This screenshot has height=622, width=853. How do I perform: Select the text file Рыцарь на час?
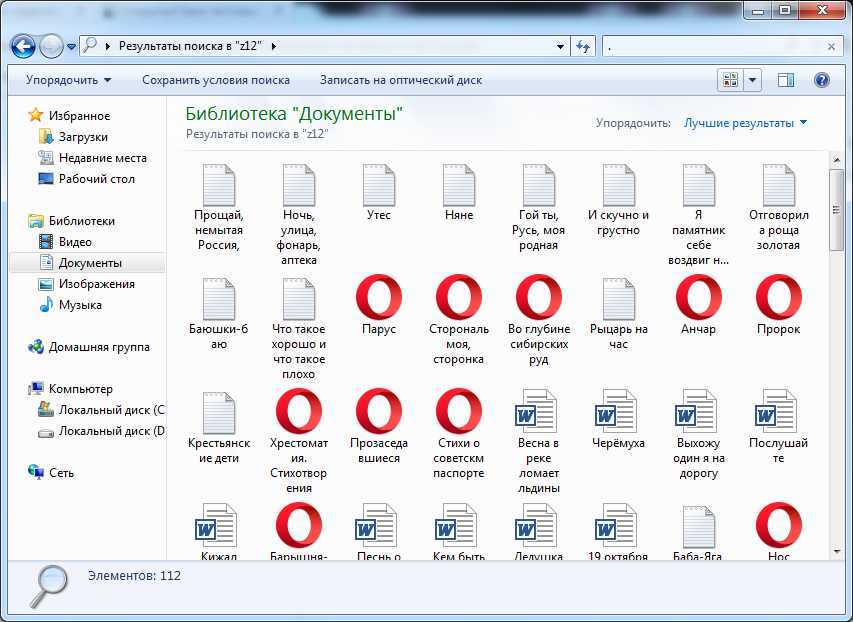click(x=619, y=314)
